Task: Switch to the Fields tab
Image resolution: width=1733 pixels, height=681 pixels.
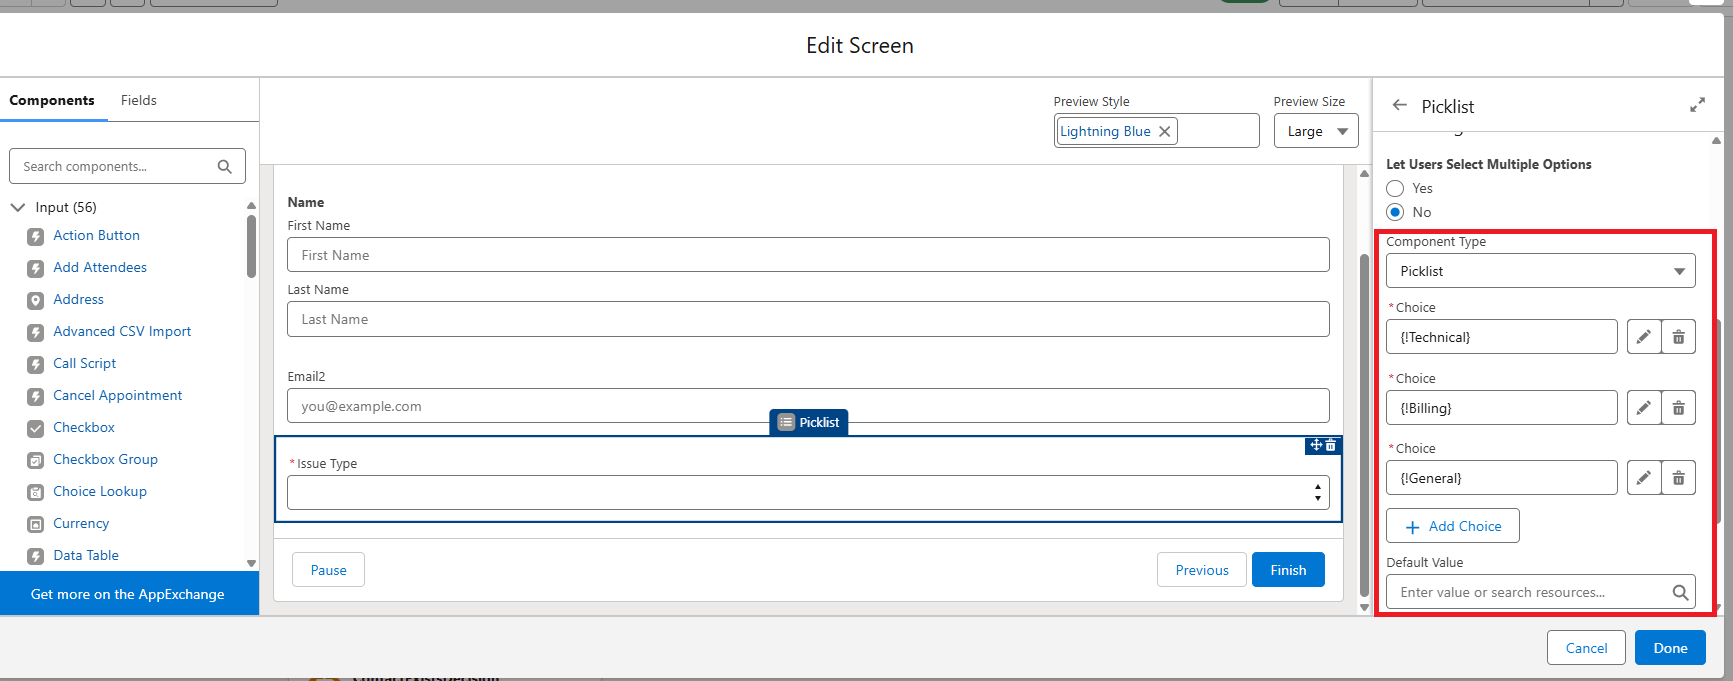Action: [139, 100]
